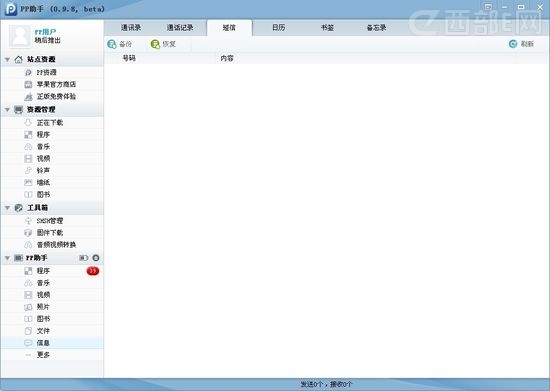Maximize the PP助手 window
This screenshot has width=550, height=391.
pos(521,7)
